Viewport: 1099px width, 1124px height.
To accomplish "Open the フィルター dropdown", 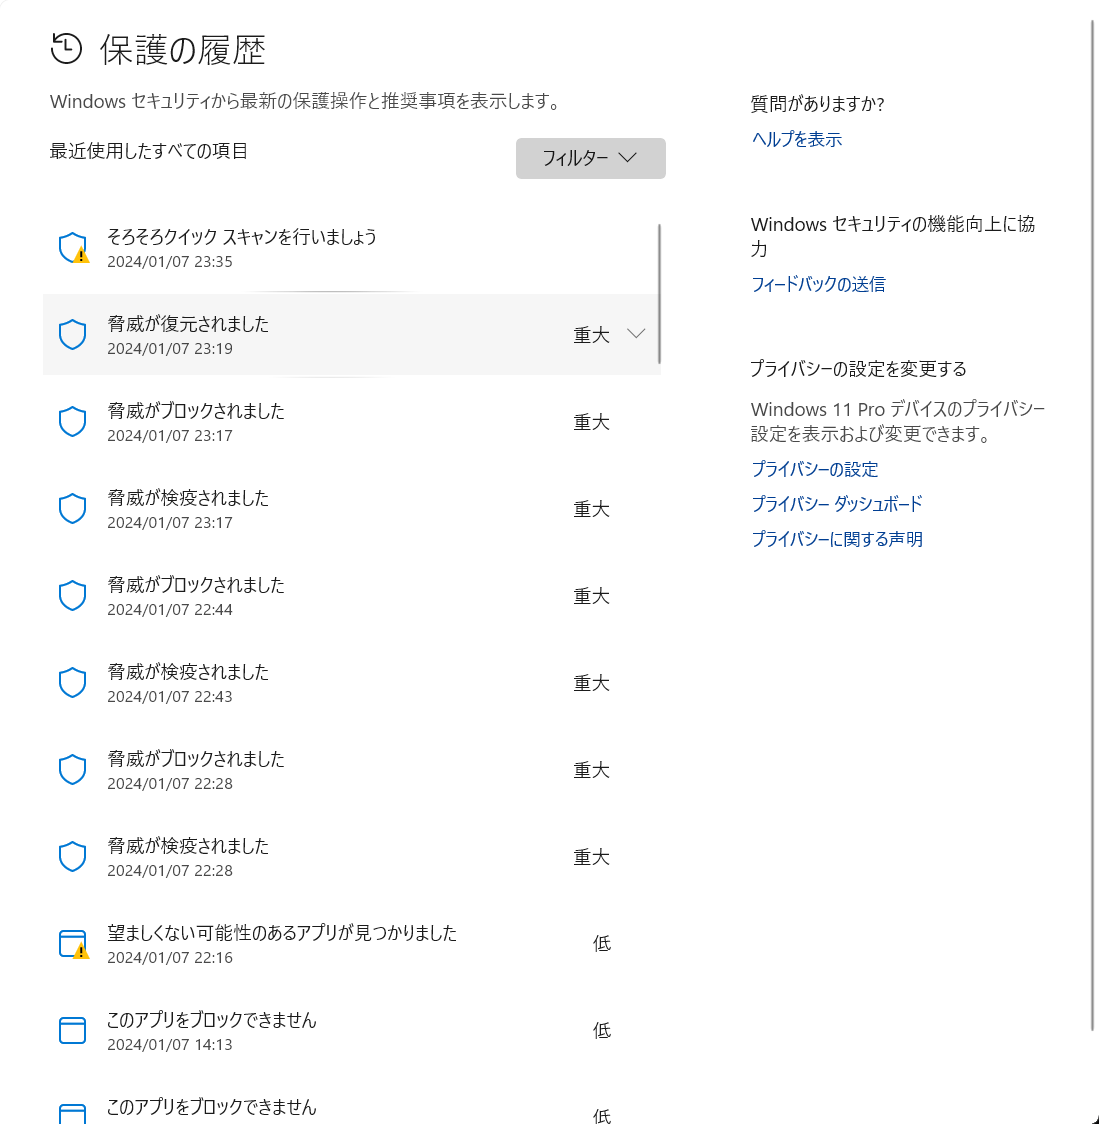I will (590, 158).
